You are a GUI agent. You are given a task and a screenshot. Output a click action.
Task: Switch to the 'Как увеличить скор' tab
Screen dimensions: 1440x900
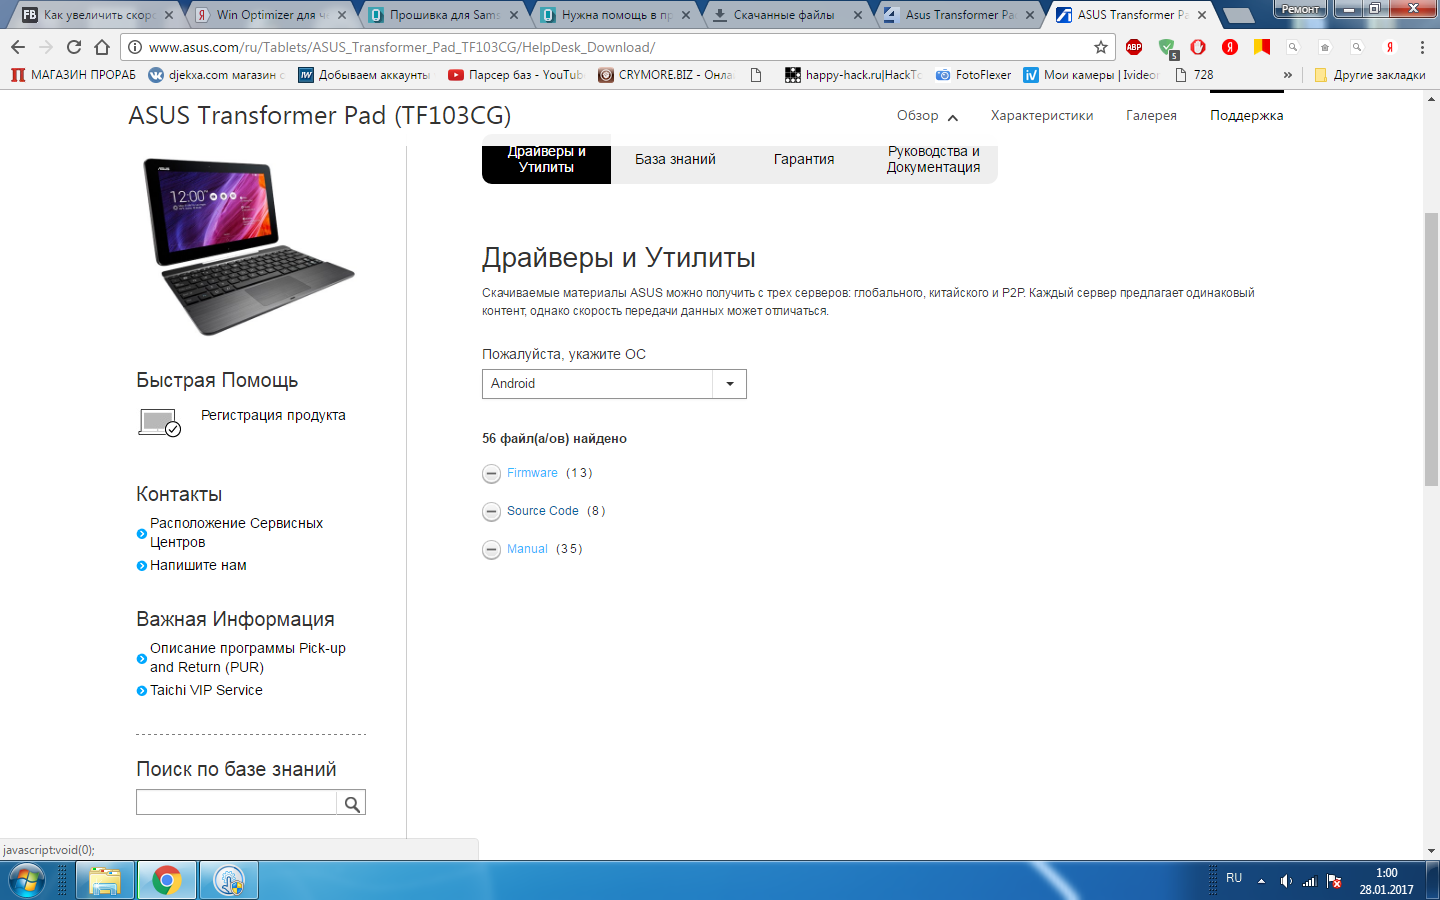point(98,15)
